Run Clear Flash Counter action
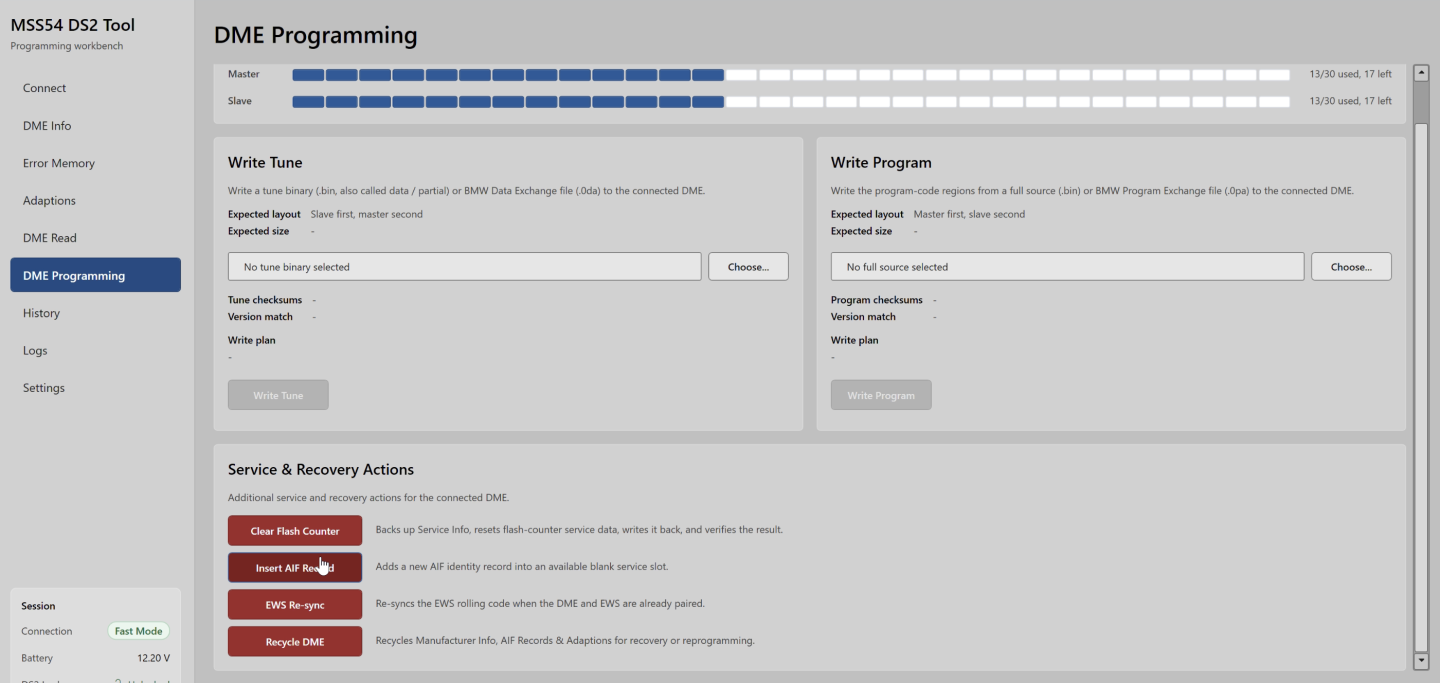The height and width of the screenshot is (683, 1440). coord(295,531)
